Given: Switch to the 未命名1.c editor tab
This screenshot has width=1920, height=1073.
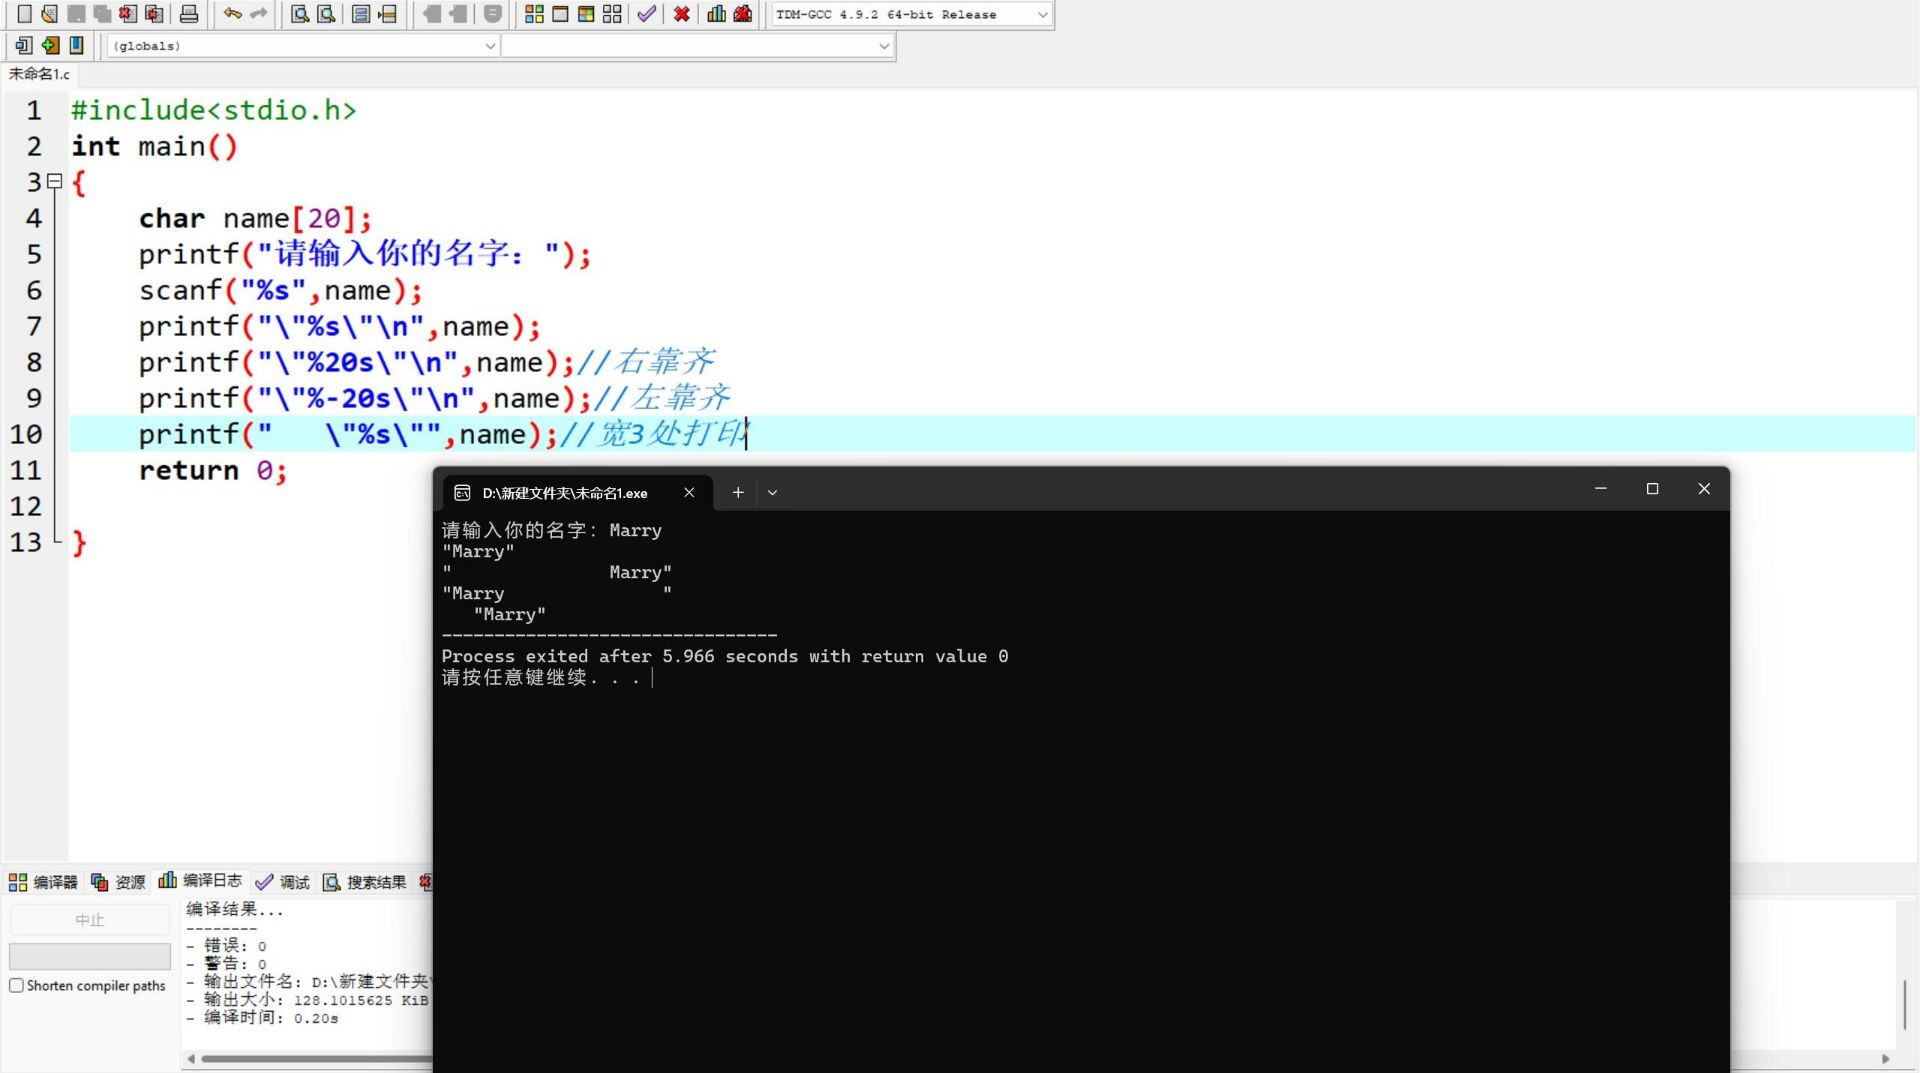Looking at the screenshot, I should click(x=39, y=74).
